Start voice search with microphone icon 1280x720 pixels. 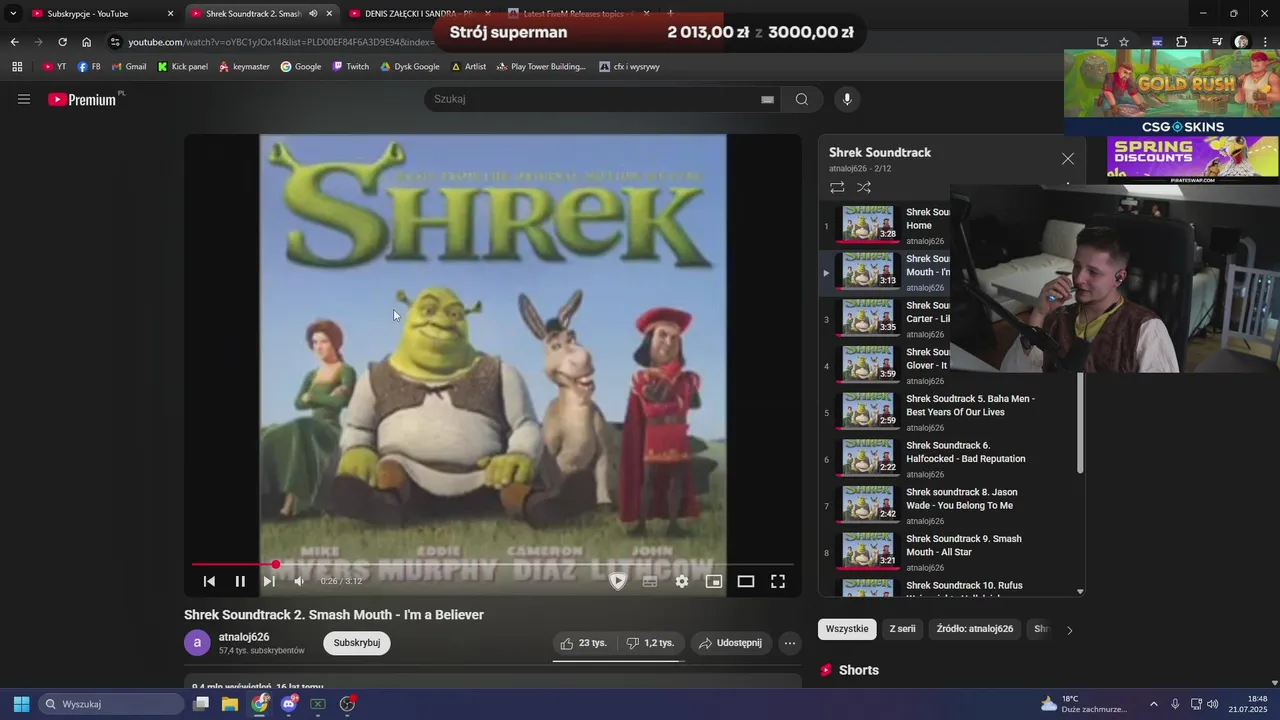847,99
